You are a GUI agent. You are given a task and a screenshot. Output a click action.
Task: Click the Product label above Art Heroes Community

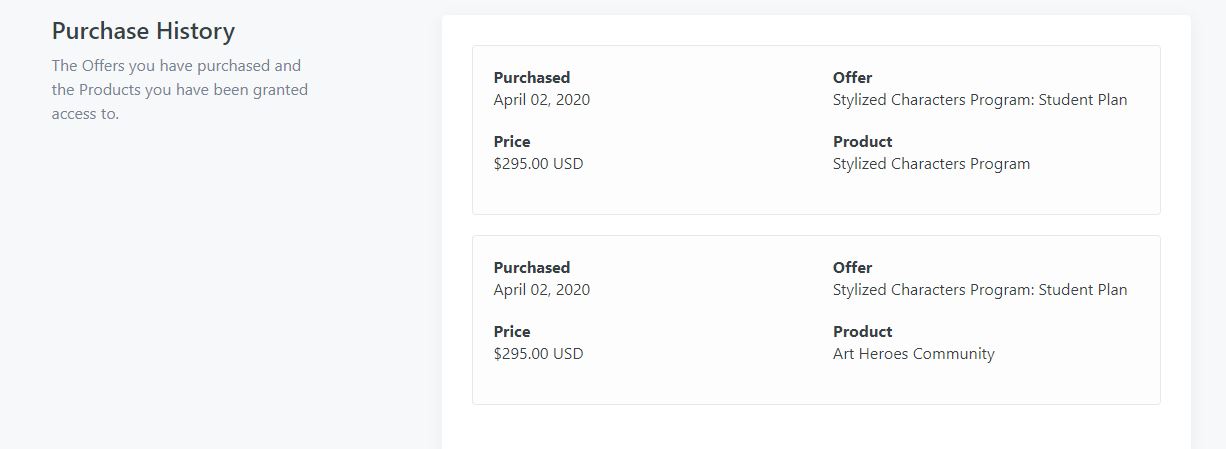coord(862,332)
